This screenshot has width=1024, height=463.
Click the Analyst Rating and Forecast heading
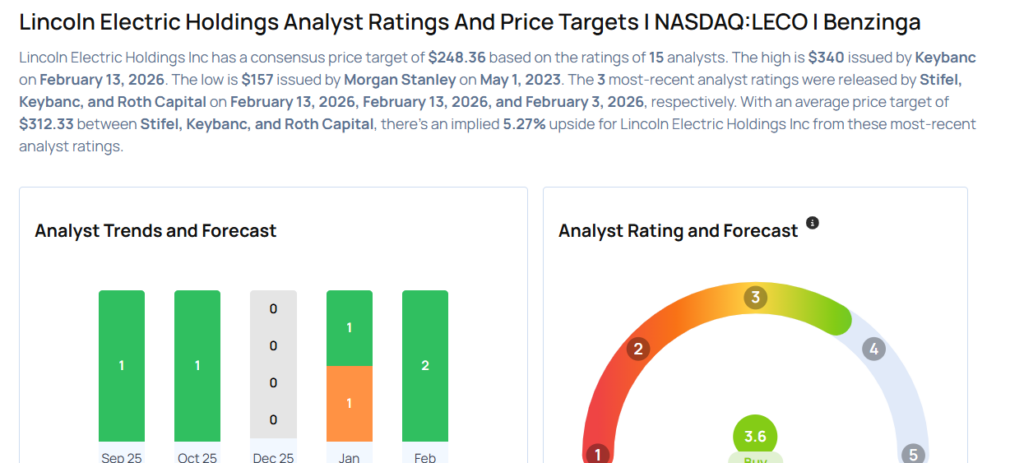[678, 231]
